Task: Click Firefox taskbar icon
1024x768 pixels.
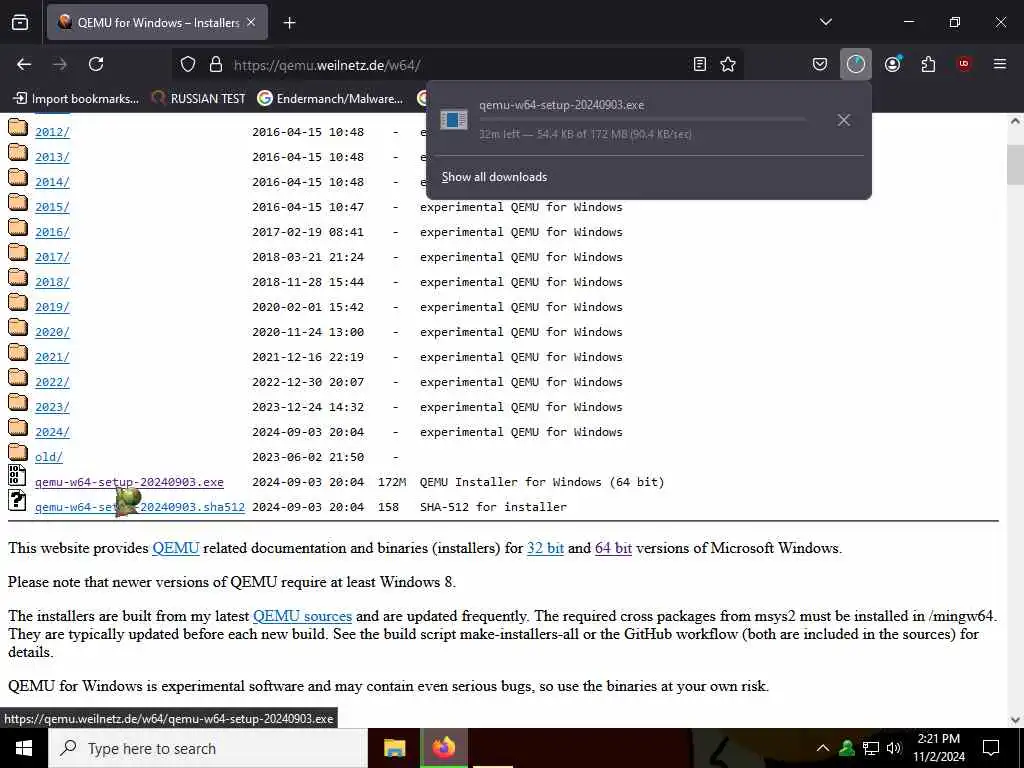Action: pos(443,748)
